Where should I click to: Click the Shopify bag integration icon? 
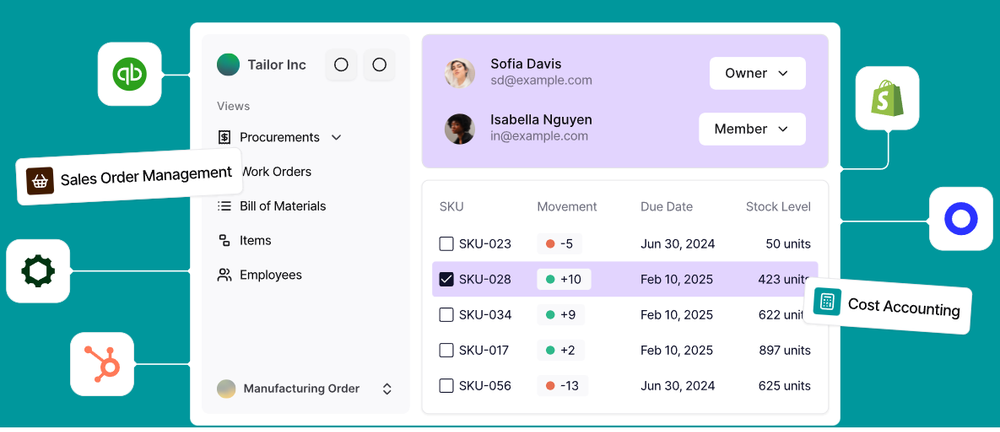[x=887, y=98]
